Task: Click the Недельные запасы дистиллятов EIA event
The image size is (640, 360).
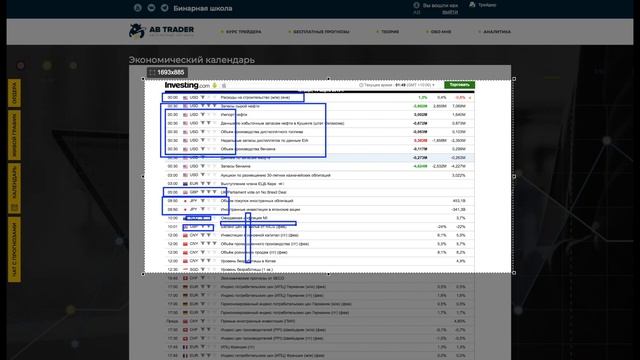Action: [264, 140]
